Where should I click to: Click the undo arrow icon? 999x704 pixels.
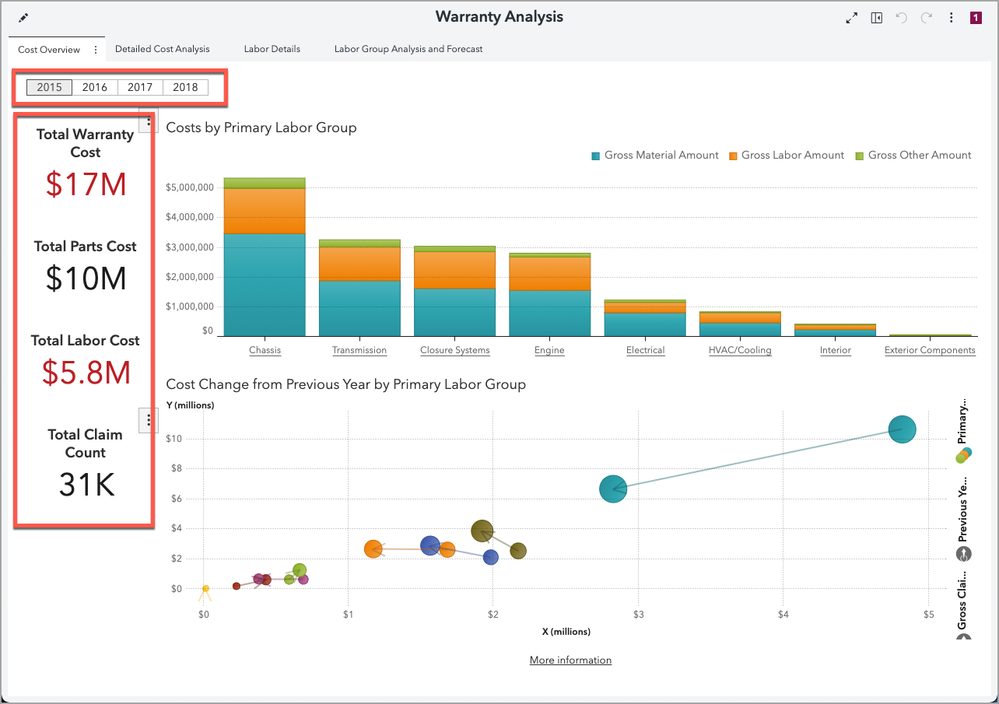[x=902, y=18]
